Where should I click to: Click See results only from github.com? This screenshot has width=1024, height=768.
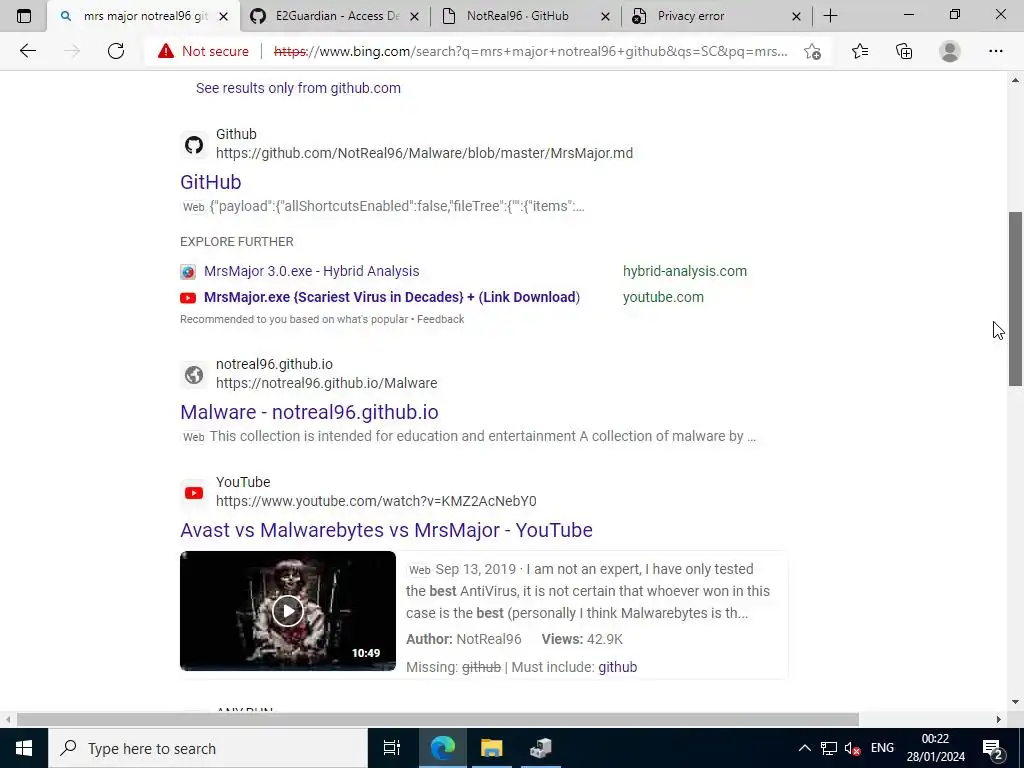pos(298,88)
